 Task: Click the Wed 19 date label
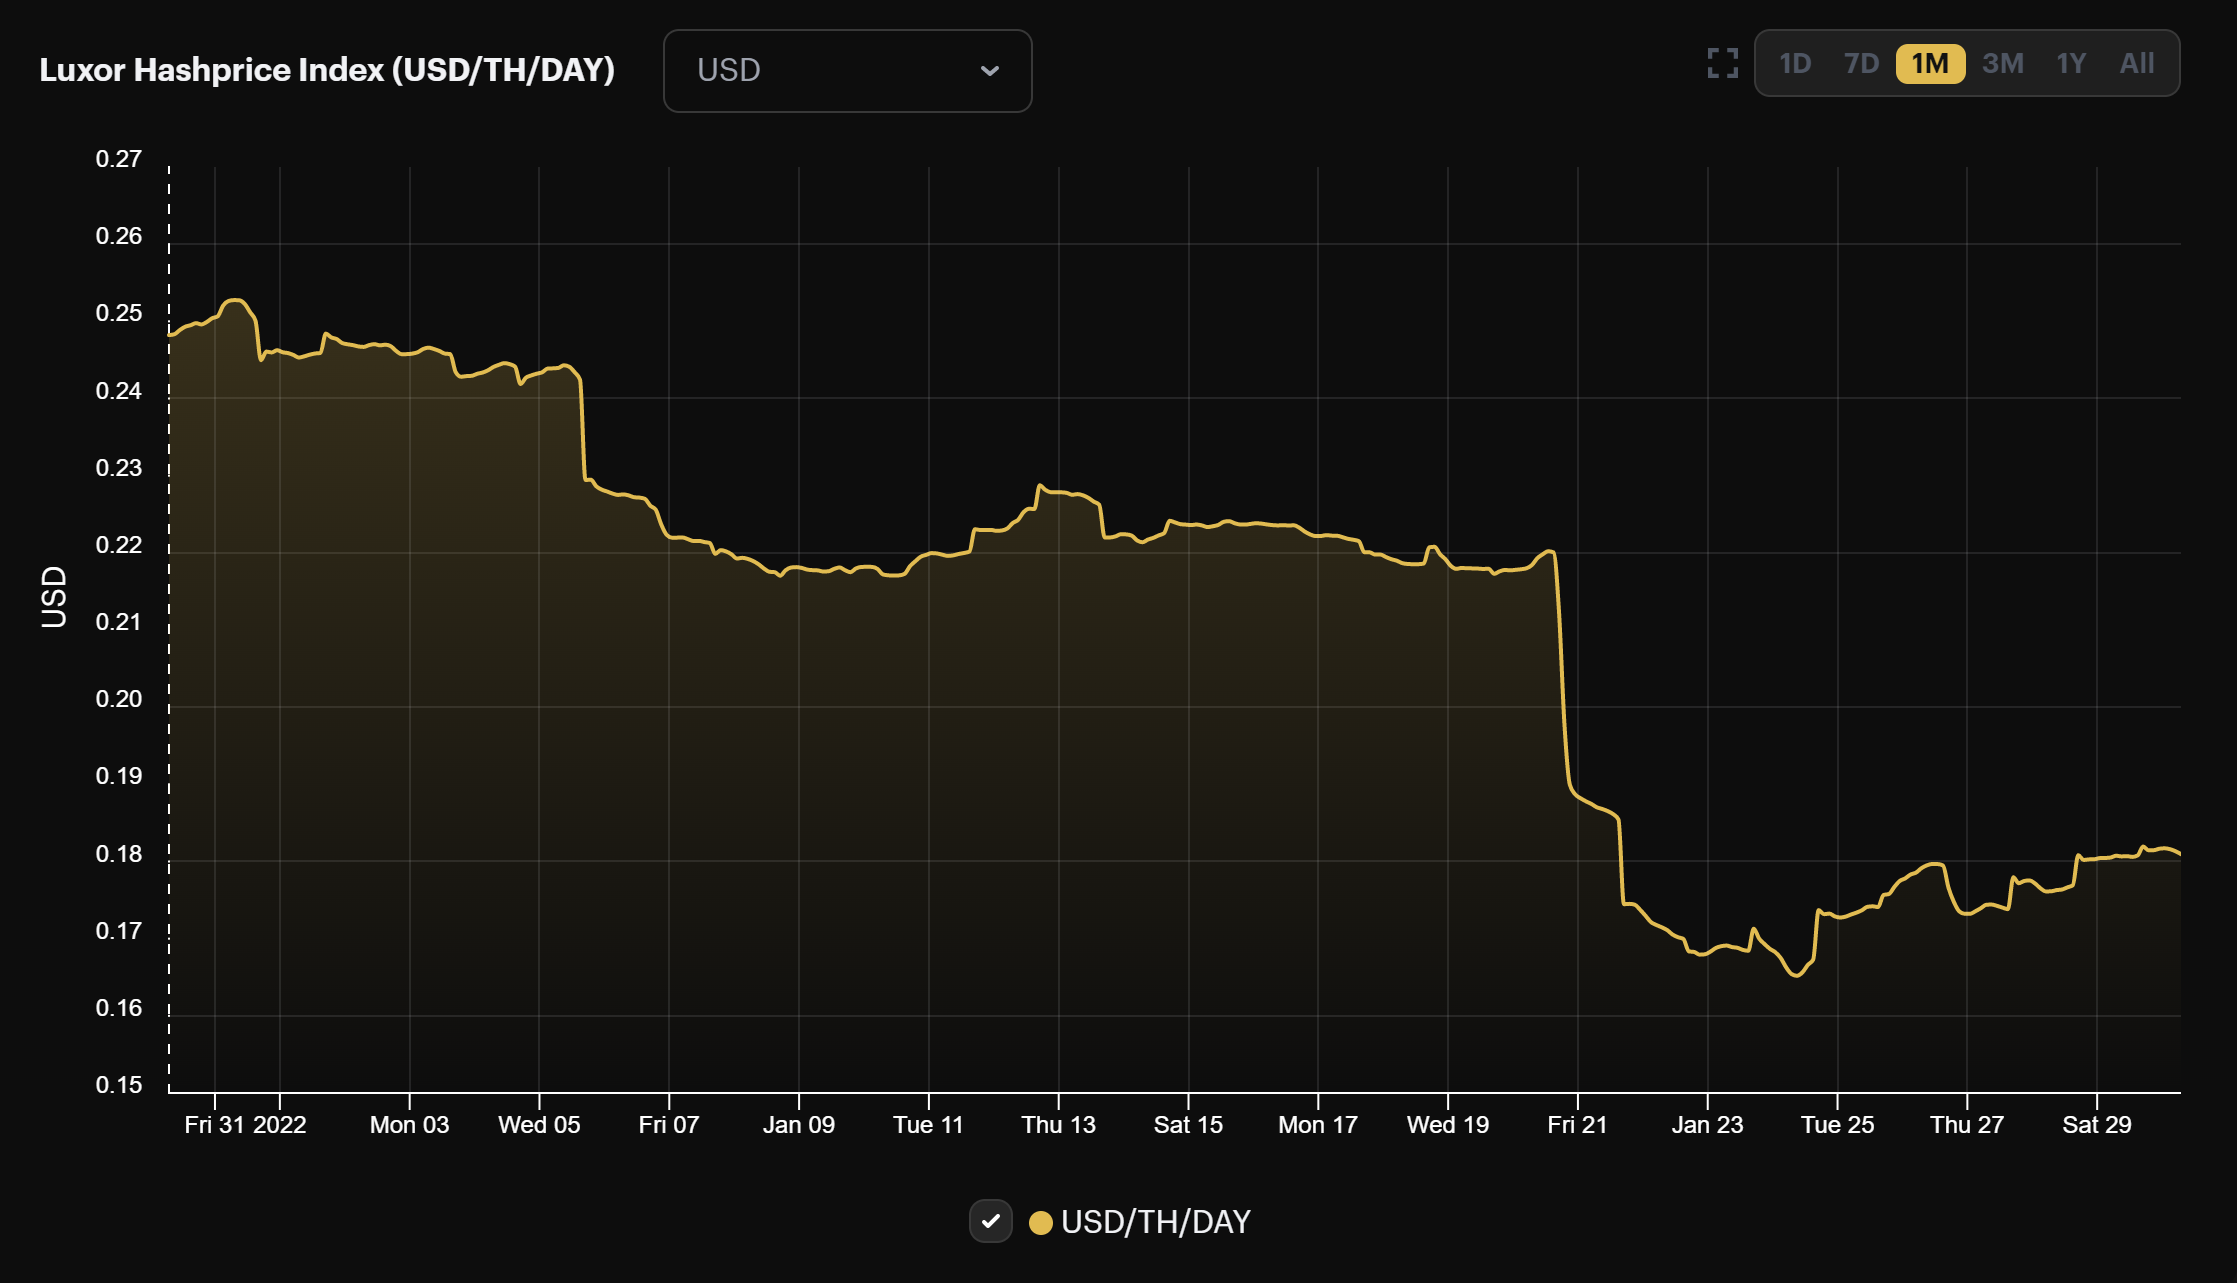click(x=1448, y=1125)
